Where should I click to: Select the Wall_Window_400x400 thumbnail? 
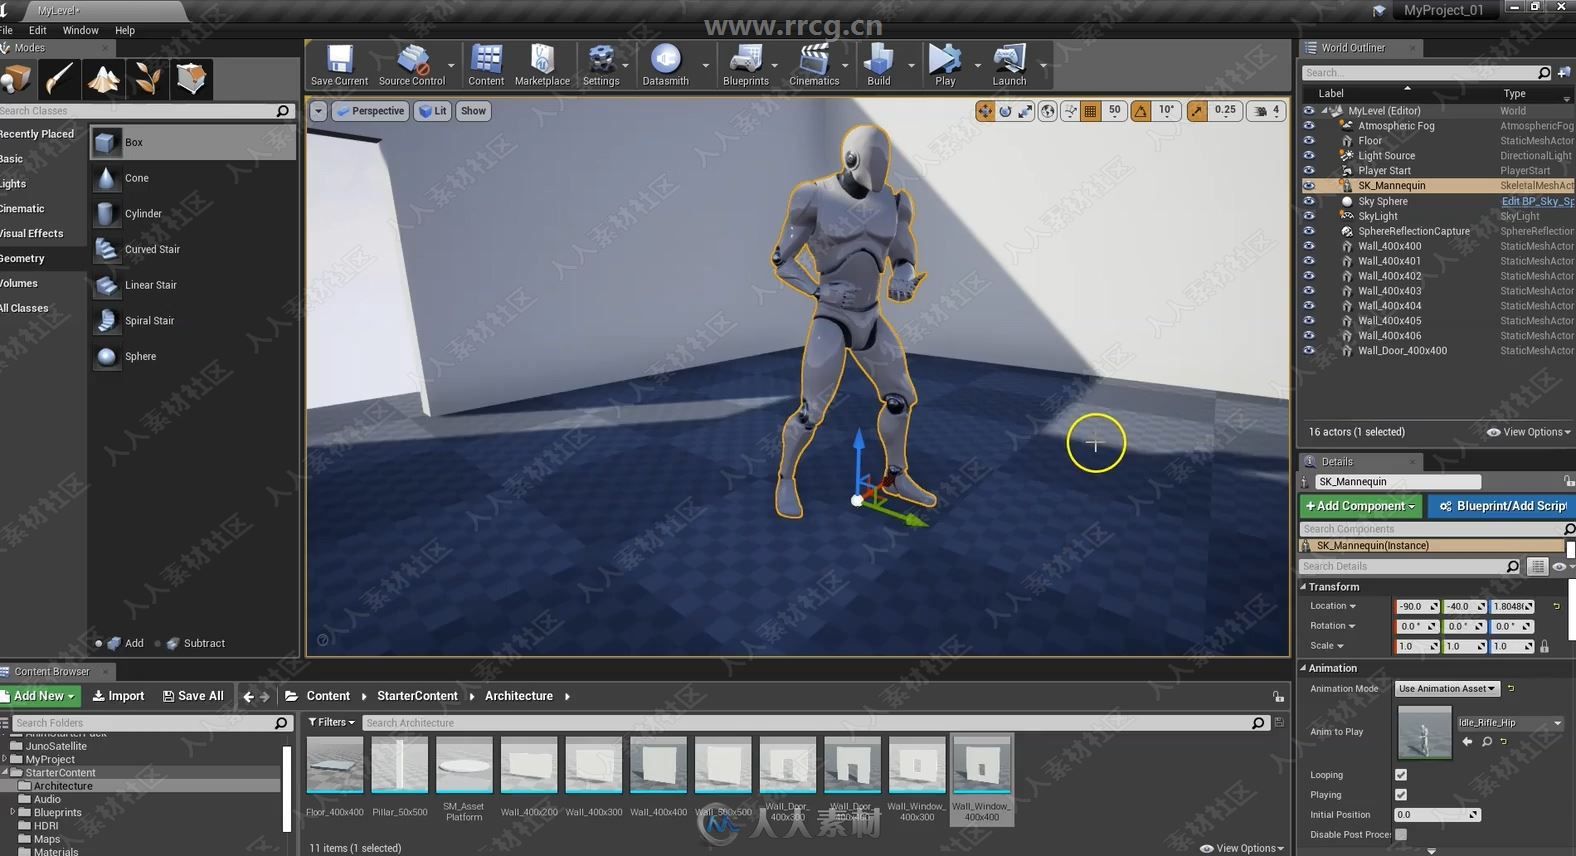[982, 779]
